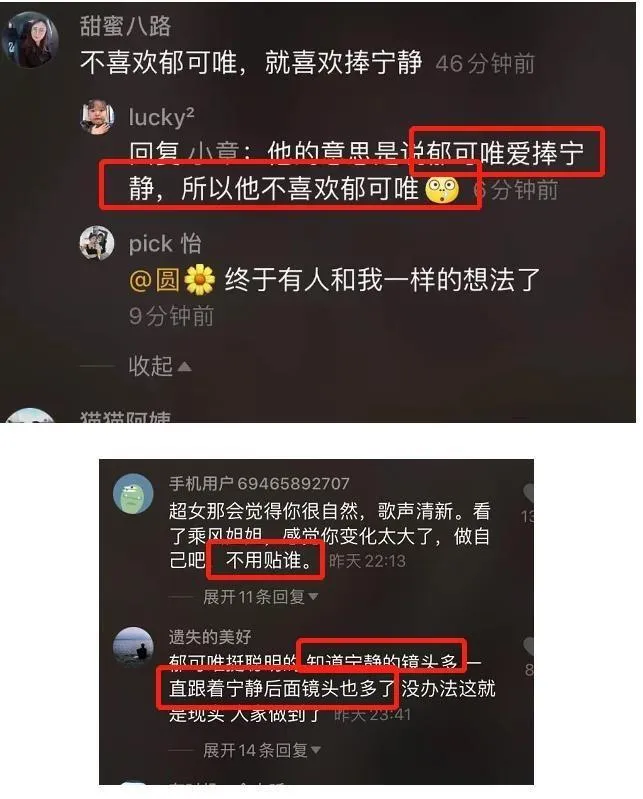Like the 遗失的美好 comment
Viewport: 643px width, 799px height.
(x=528, y=647)
